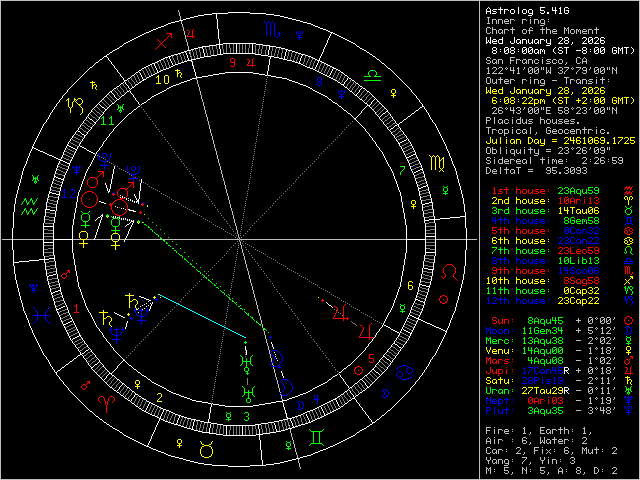Click the yellow Virgo glyph on the wheel
Screen dimensions: 640x480
tap(437, 160)
